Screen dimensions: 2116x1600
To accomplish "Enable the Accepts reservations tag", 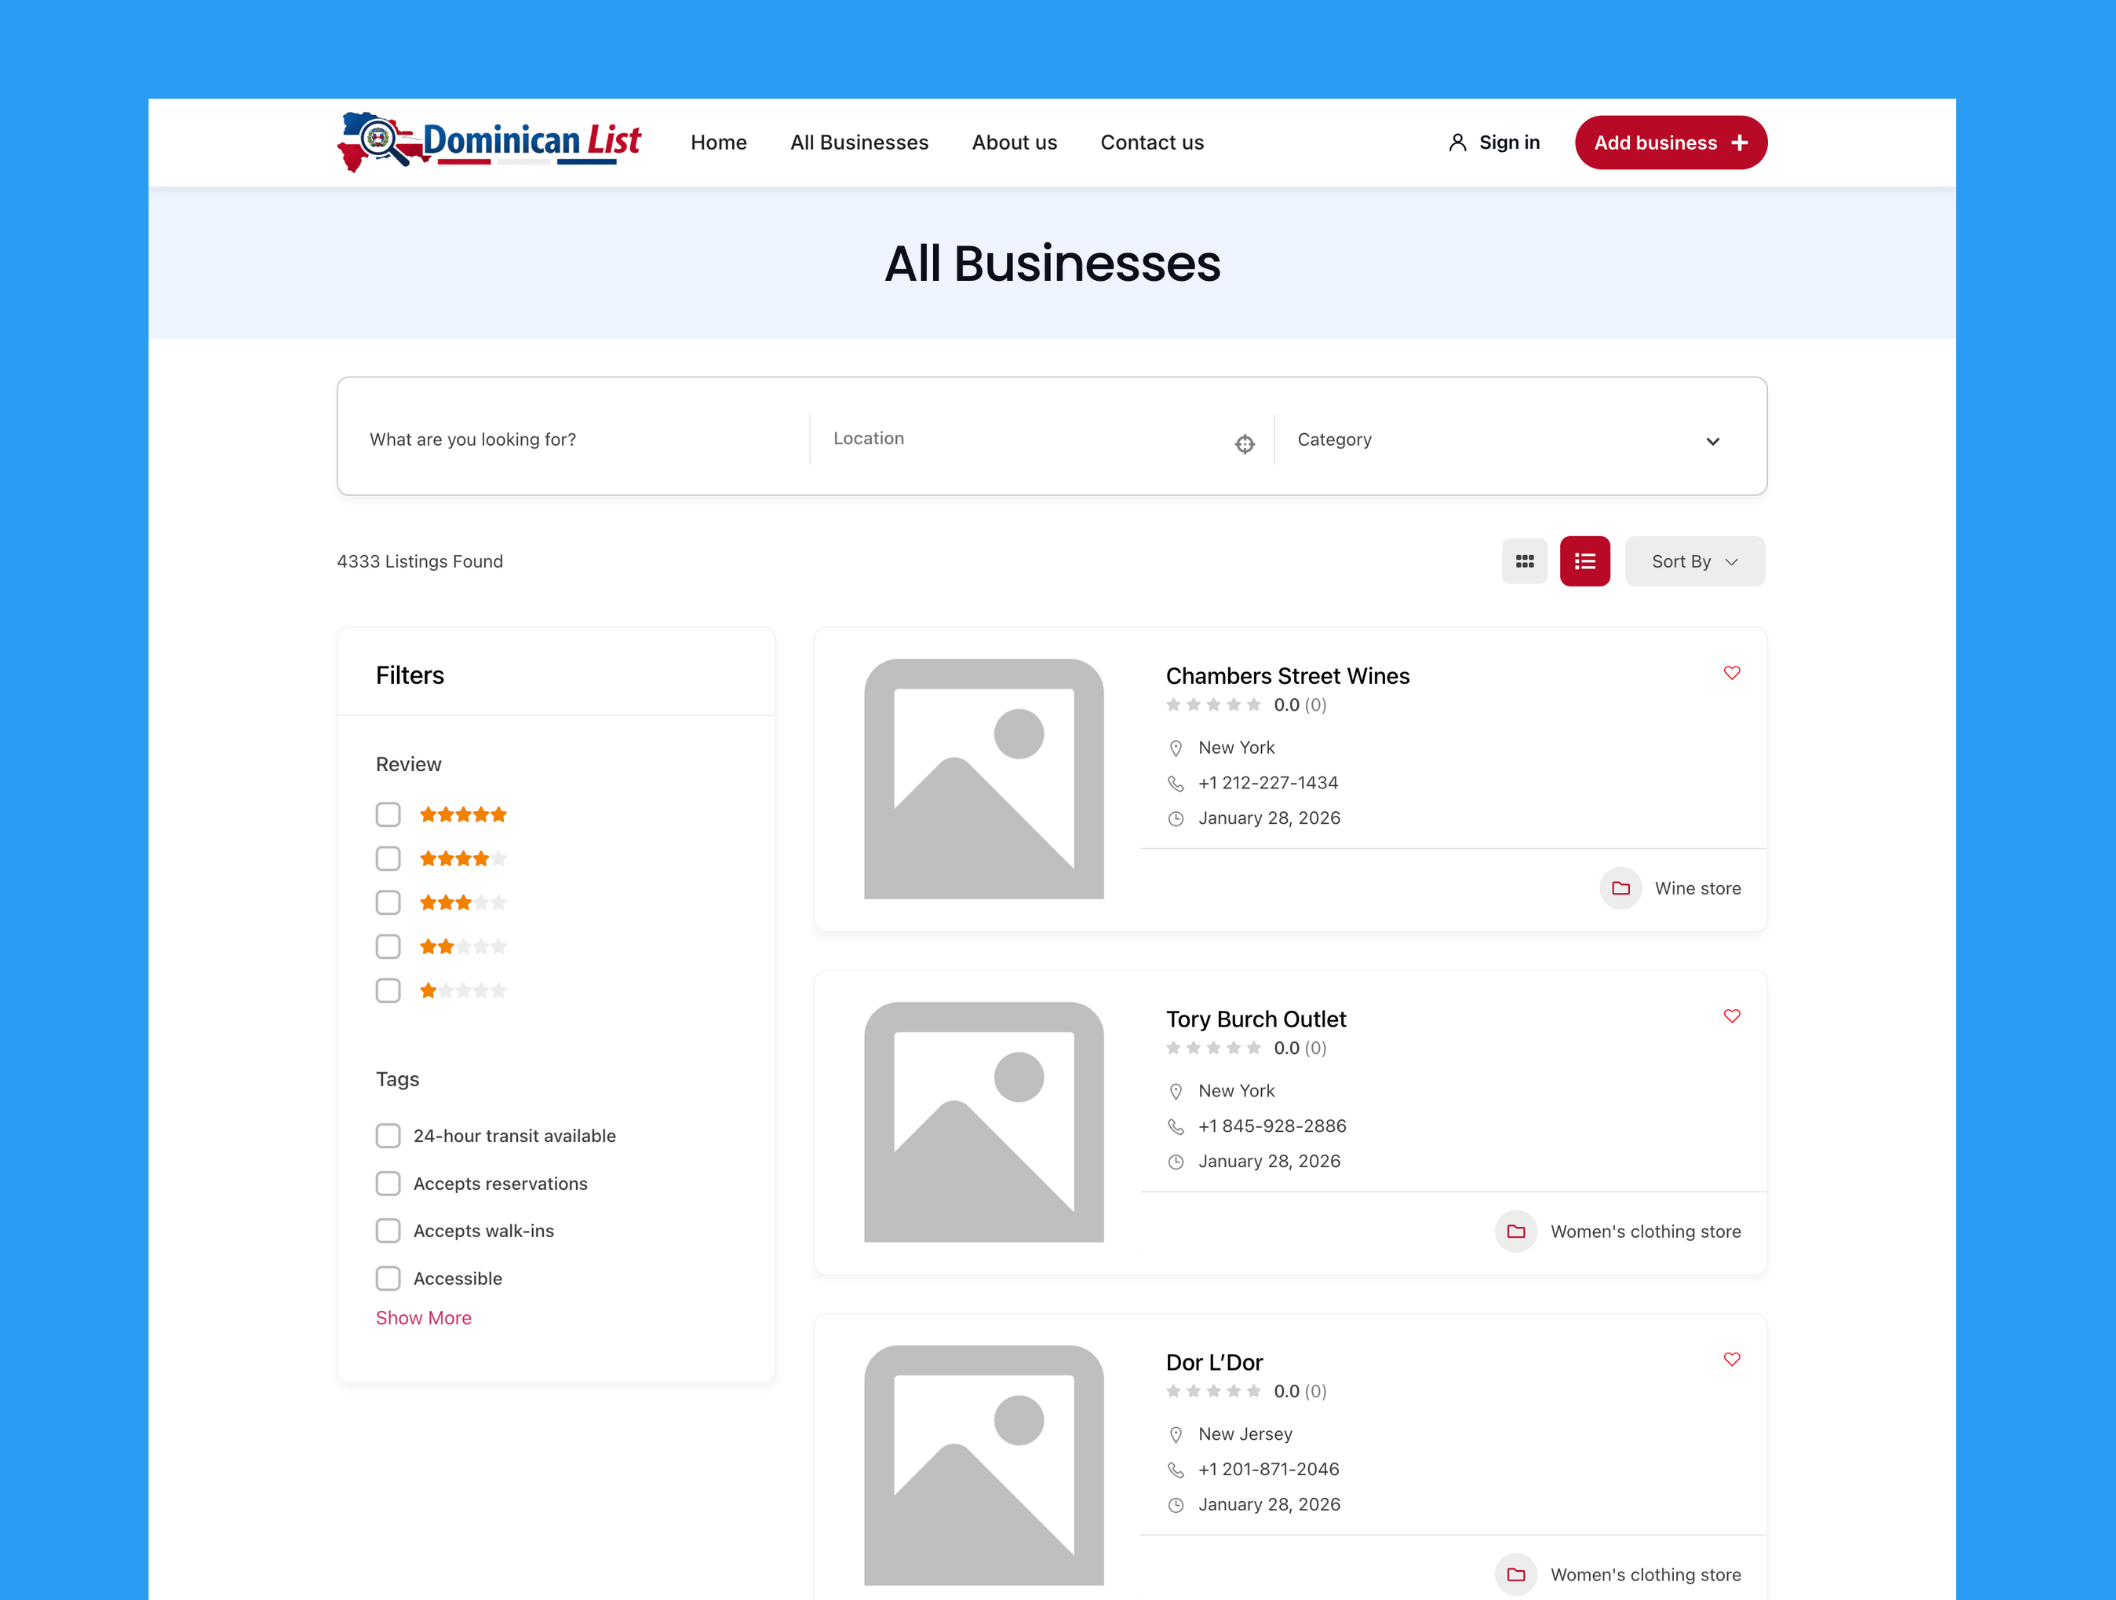I will click(388, 1183).
